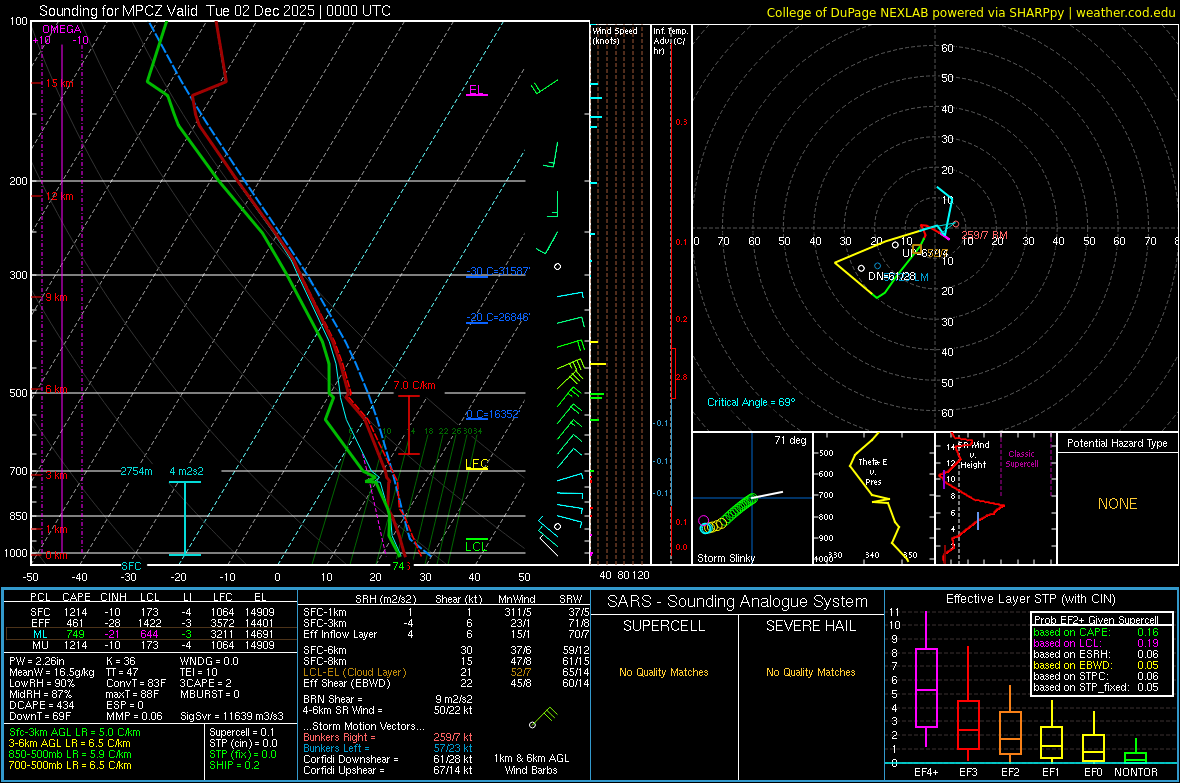Click the green "LCL" marker on the skew-T
This screenshot has height=783, width=1180.
tap(476, 547)
